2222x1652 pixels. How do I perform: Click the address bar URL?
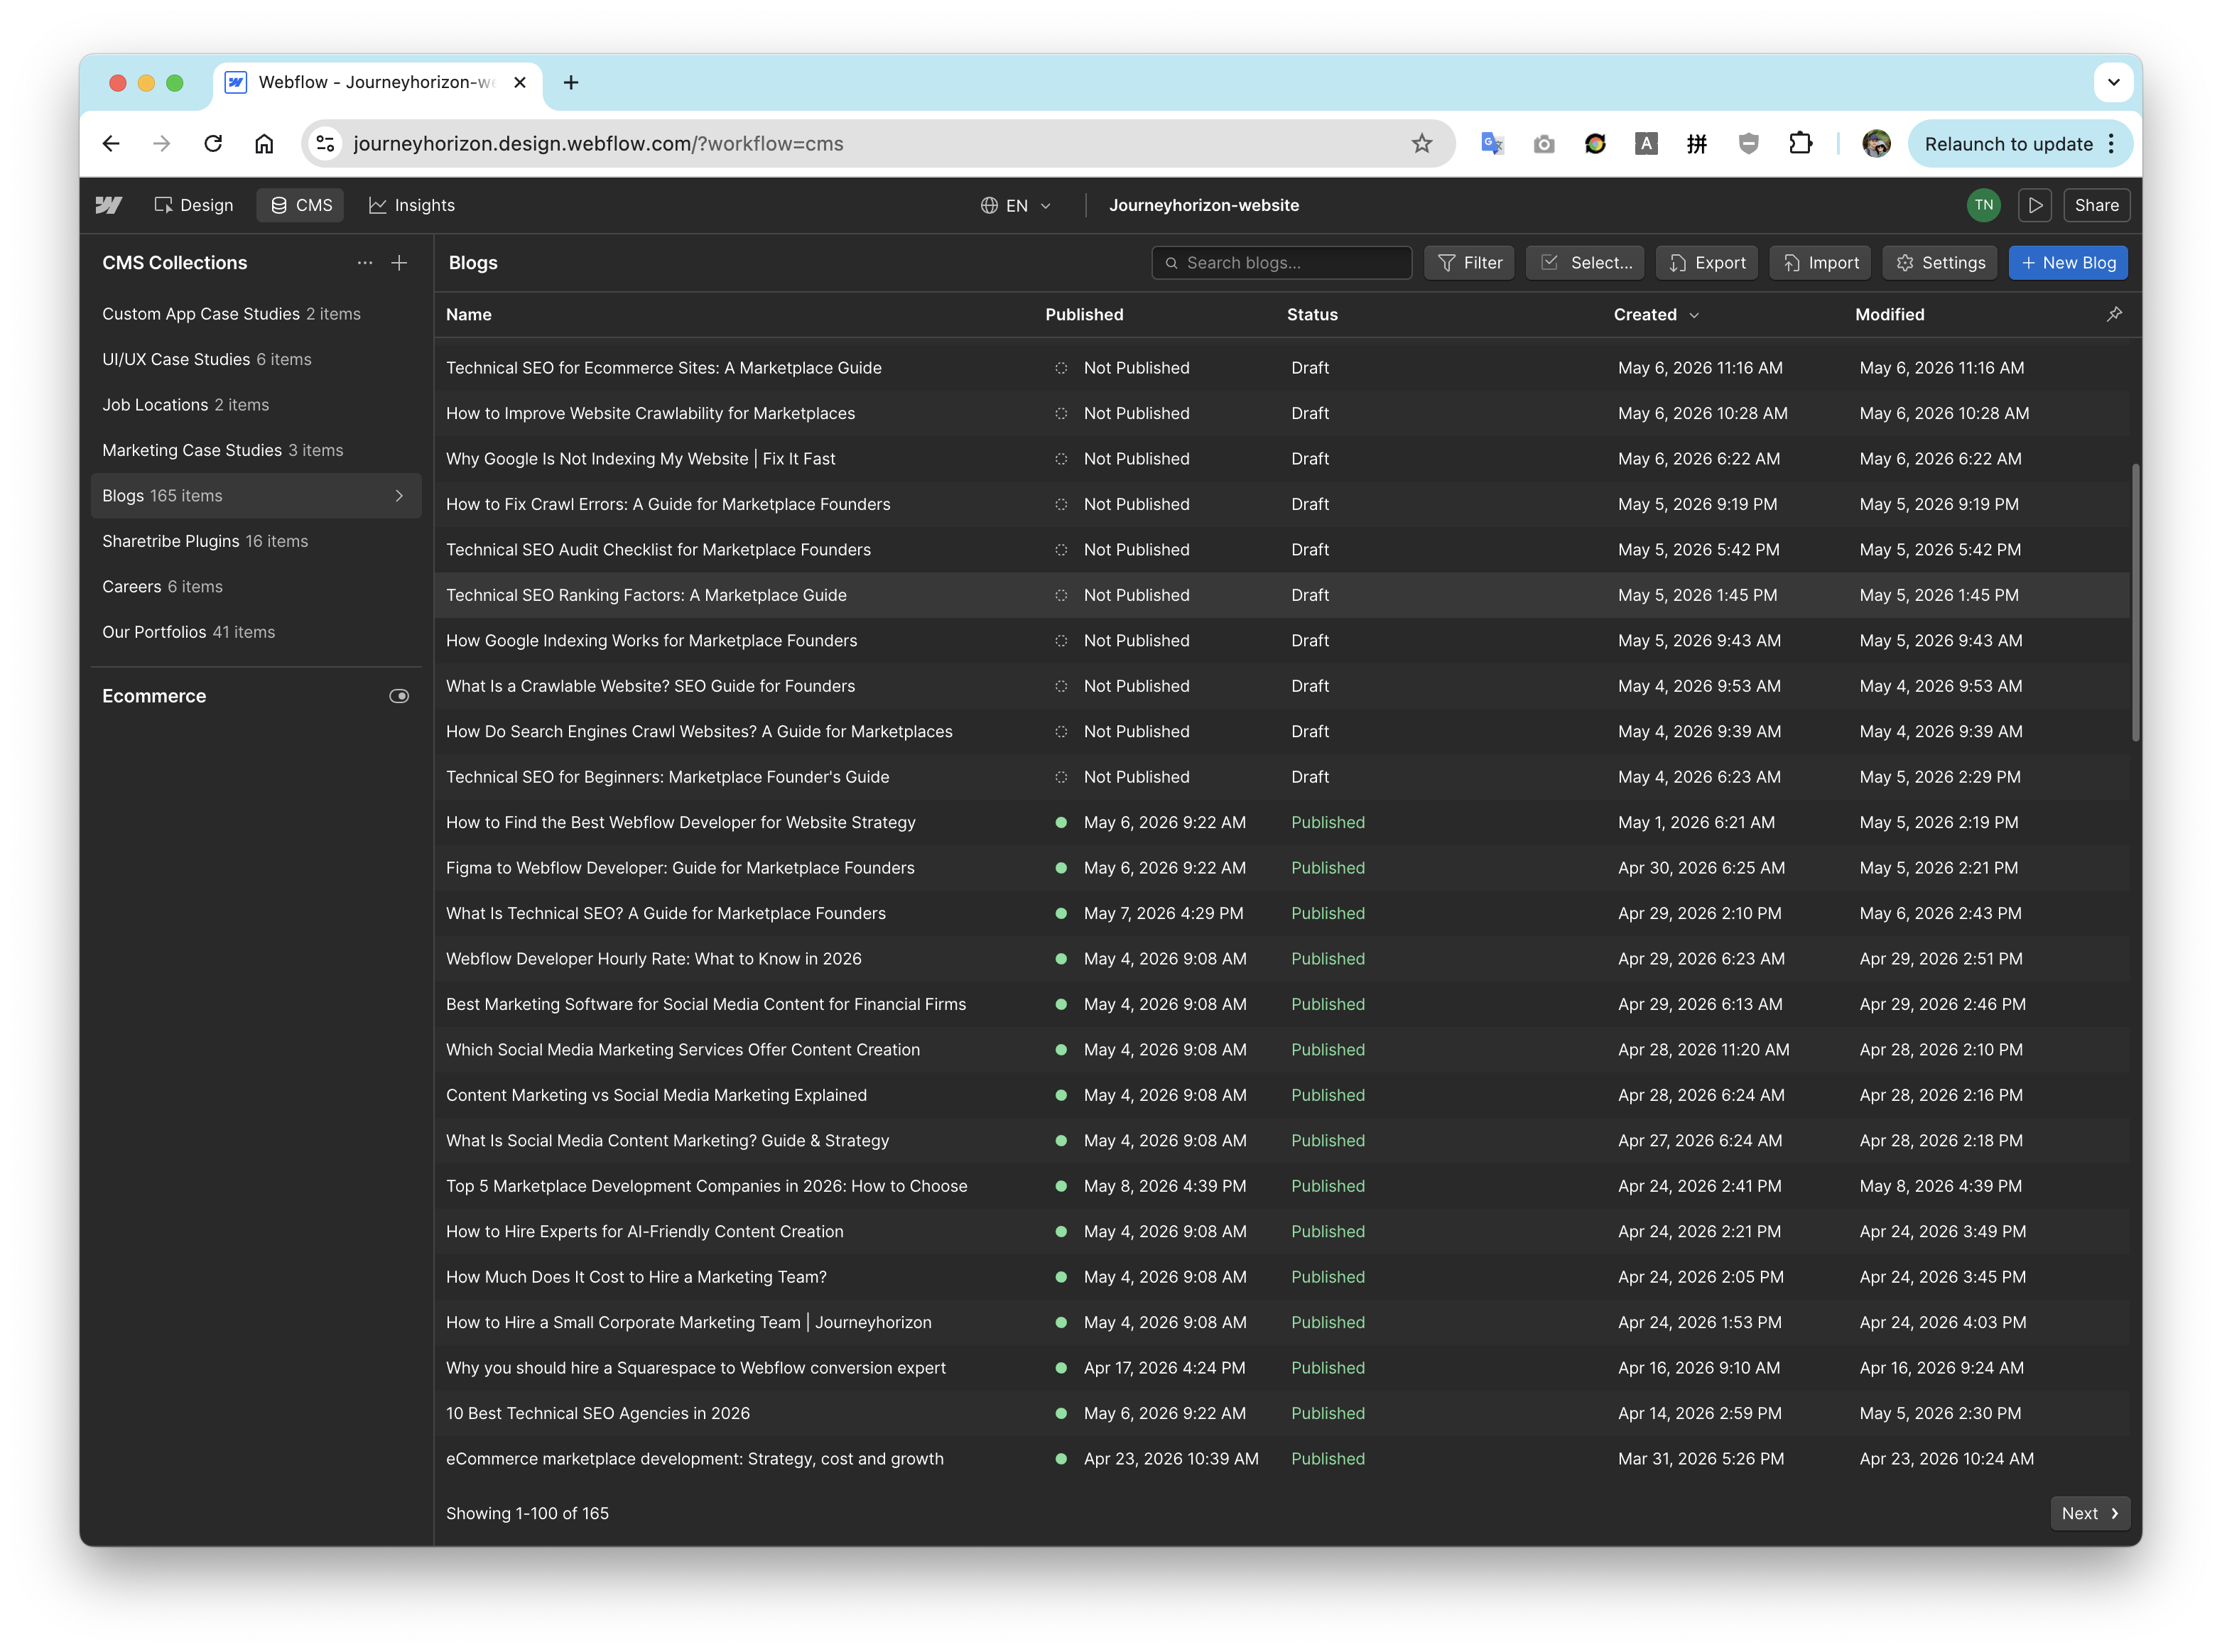[598, 144]
